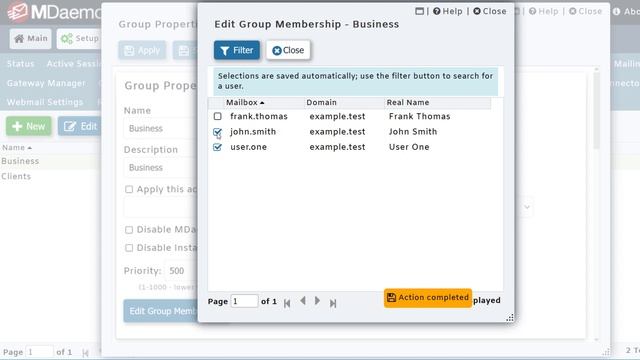
Task: Sort groups list by Name column
Action: pos(16,147)
